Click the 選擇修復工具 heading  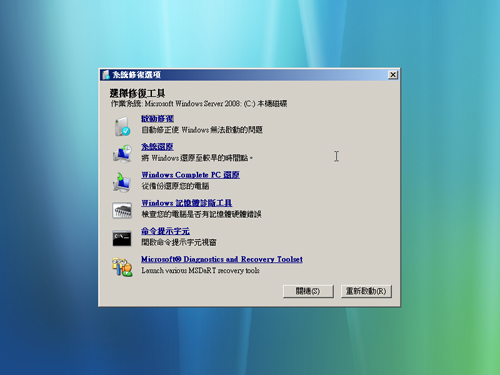(137, 93)
